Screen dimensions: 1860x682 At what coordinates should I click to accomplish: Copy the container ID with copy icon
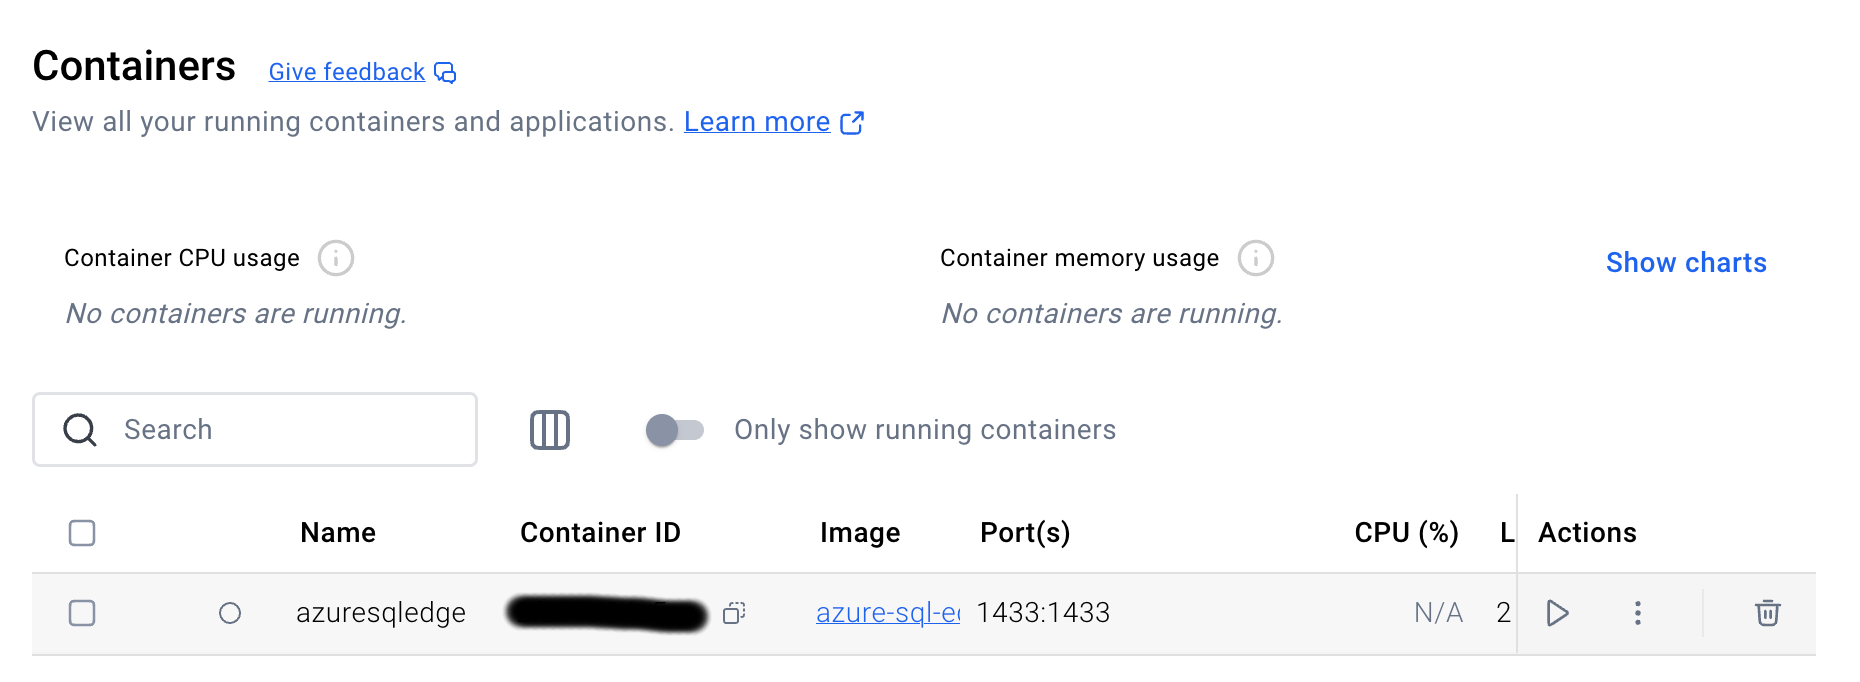point(734,613)
